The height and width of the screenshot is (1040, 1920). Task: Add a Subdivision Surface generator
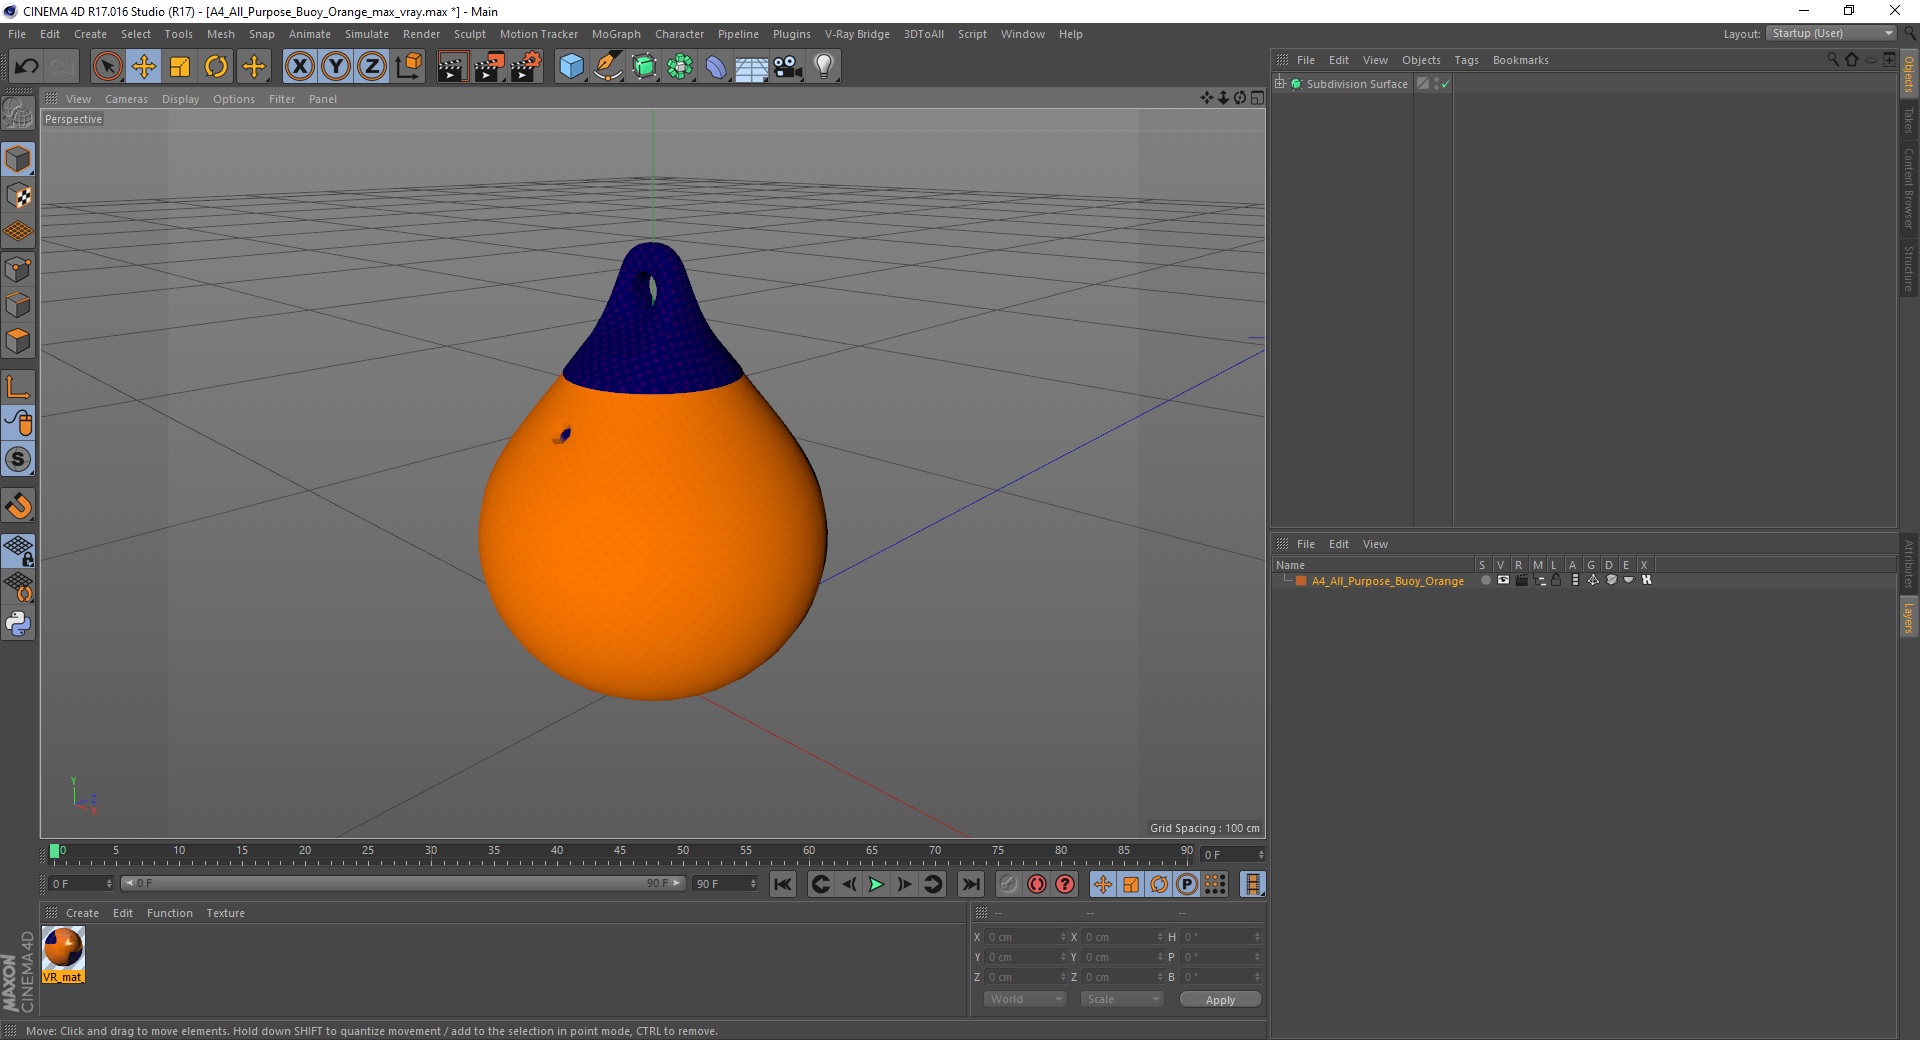645,67
